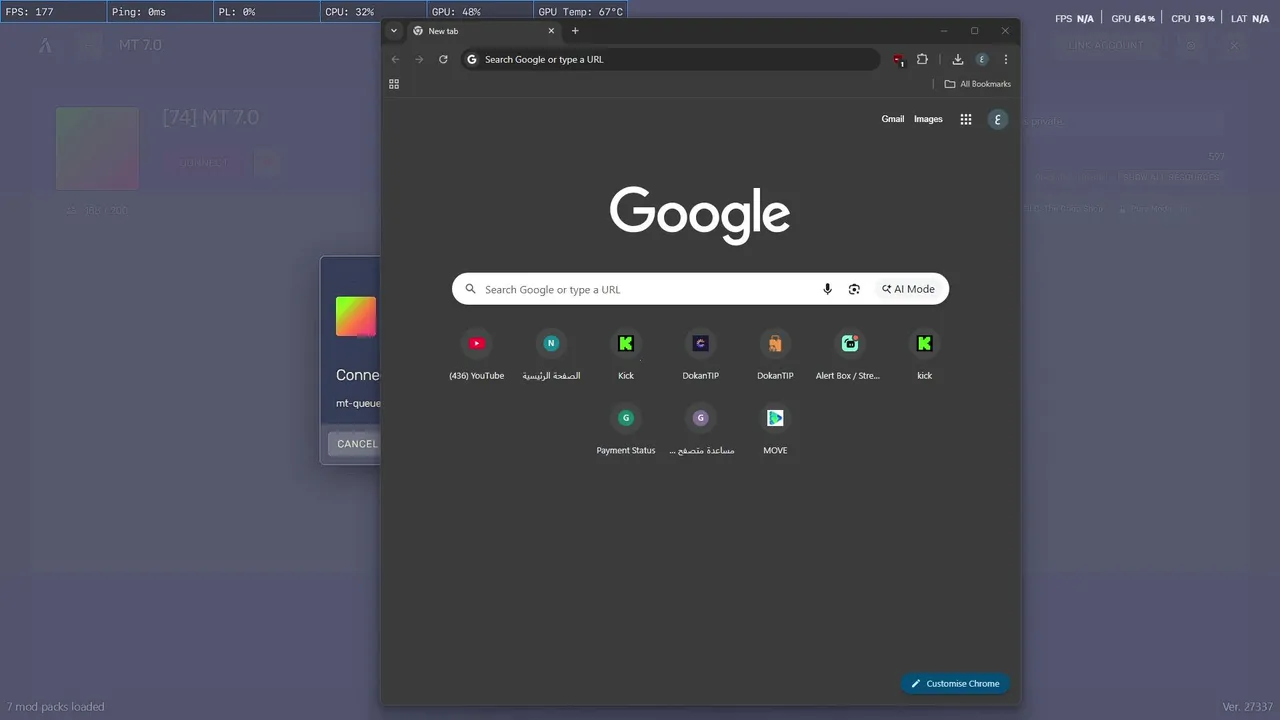Viewport: 1280px width, 720px height.
Task: Open the tab search dropdown arrow
Action: 394,31
